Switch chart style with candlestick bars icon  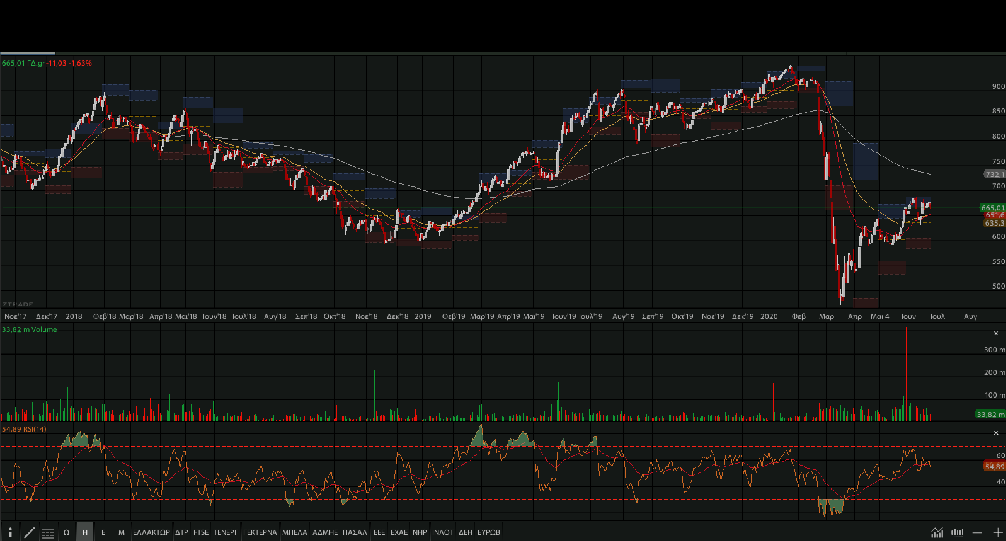click(x=957, y=532)
